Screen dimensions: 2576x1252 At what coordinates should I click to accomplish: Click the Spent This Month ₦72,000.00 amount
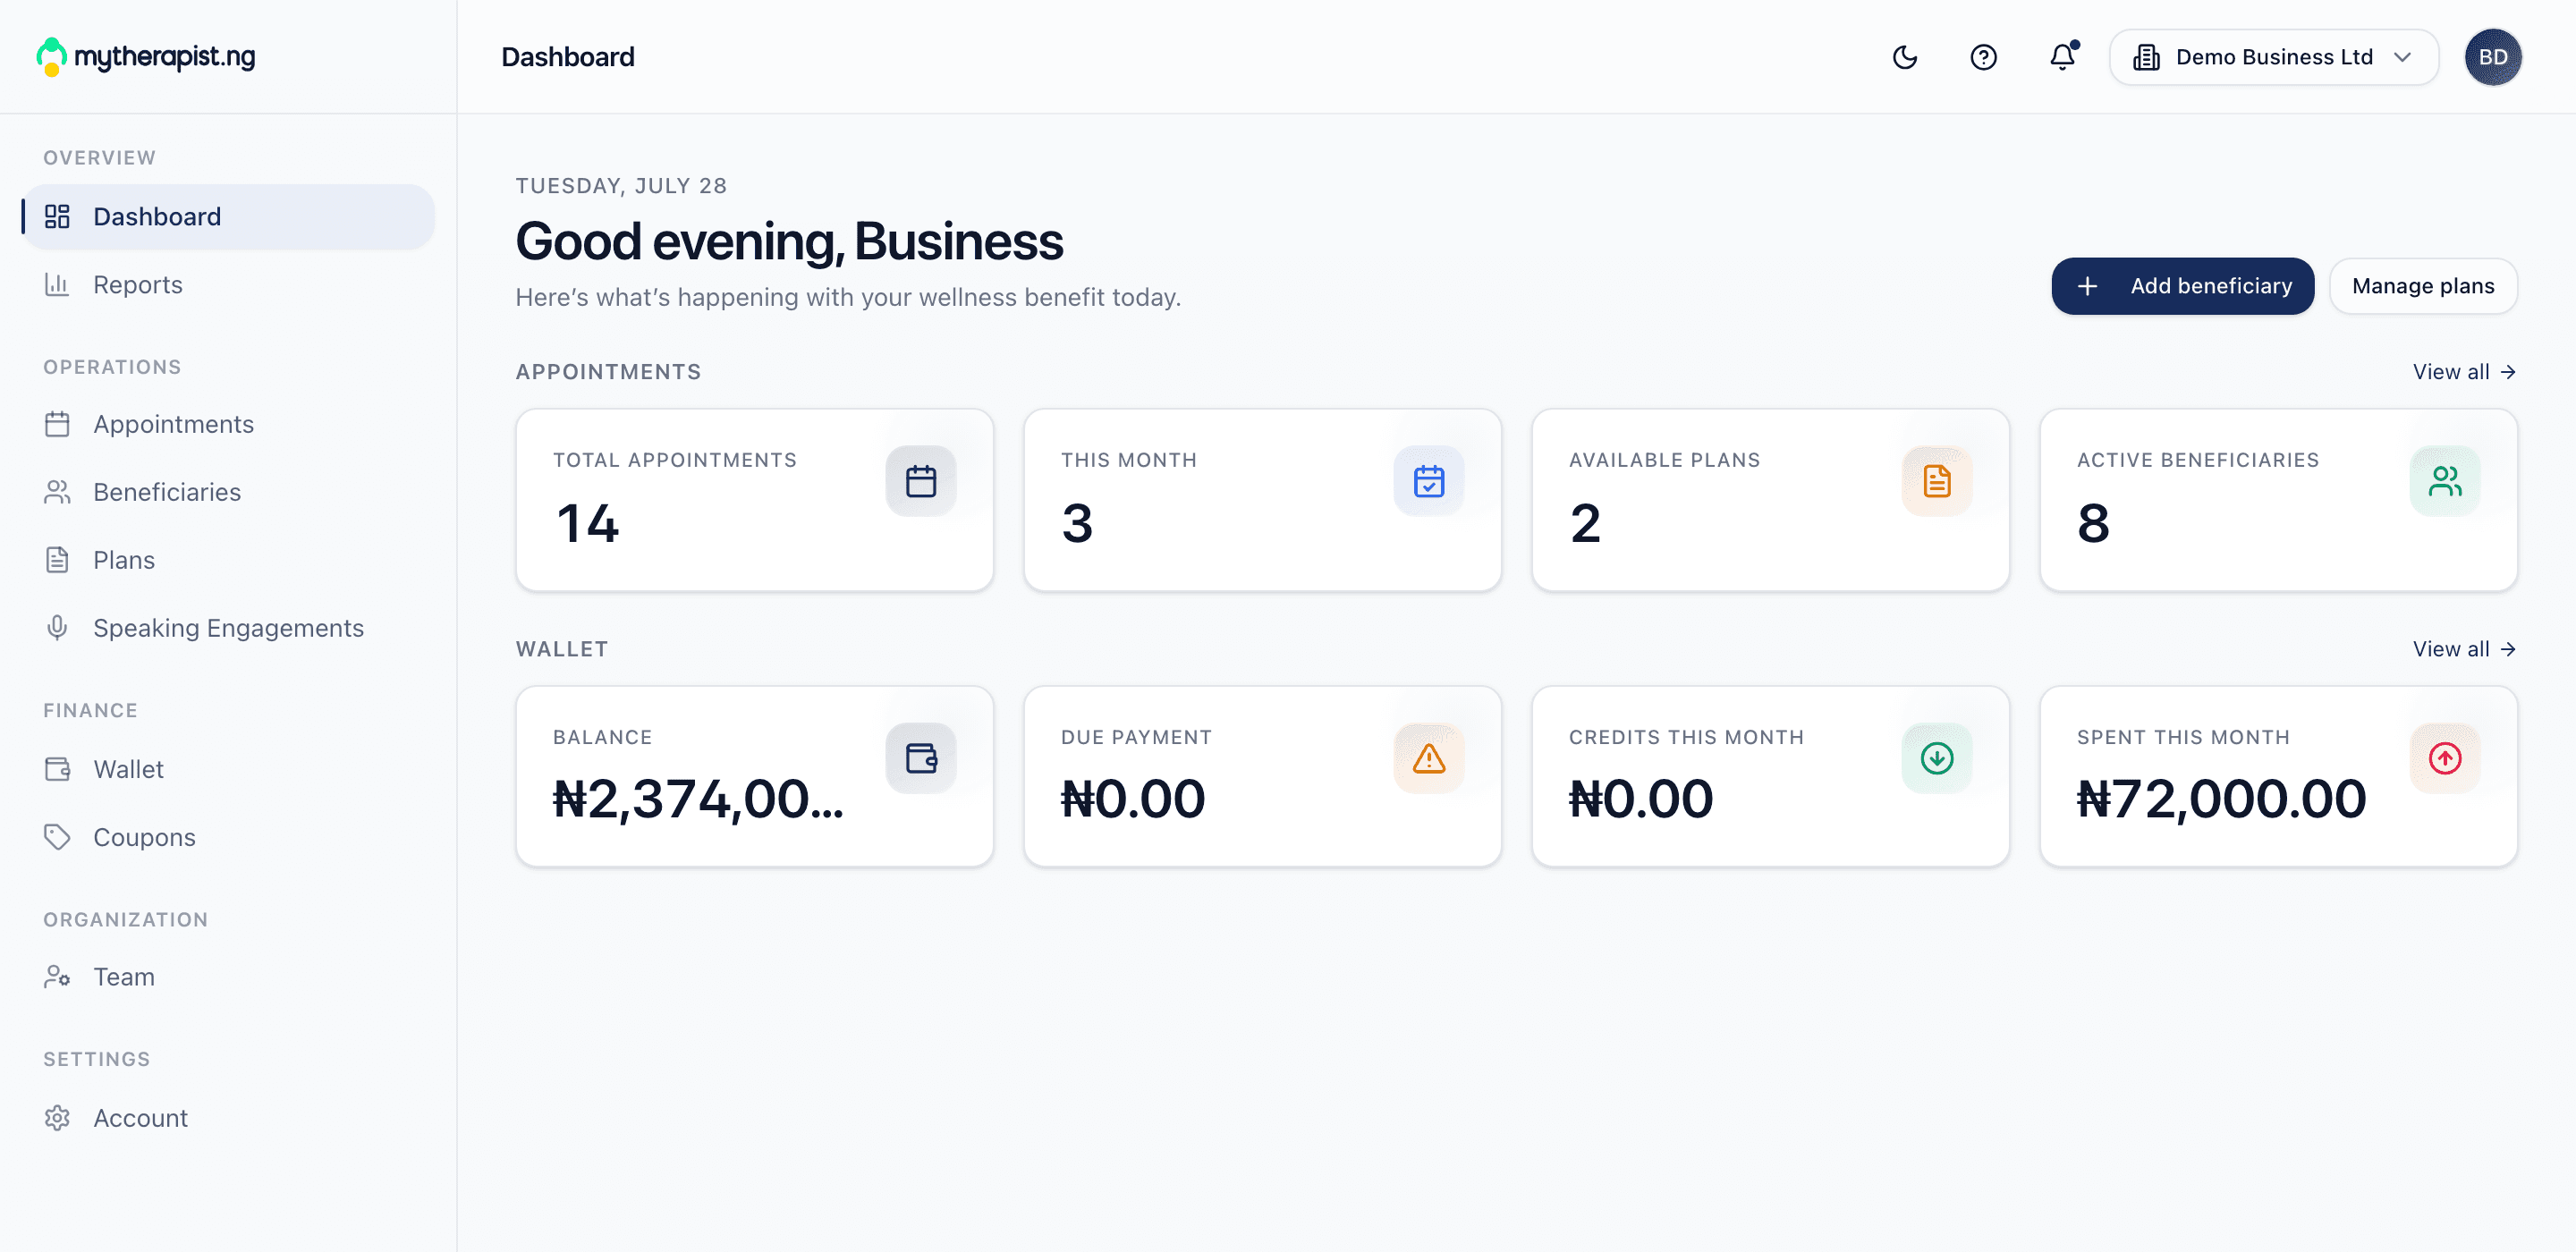click(x=2221, y=799)
